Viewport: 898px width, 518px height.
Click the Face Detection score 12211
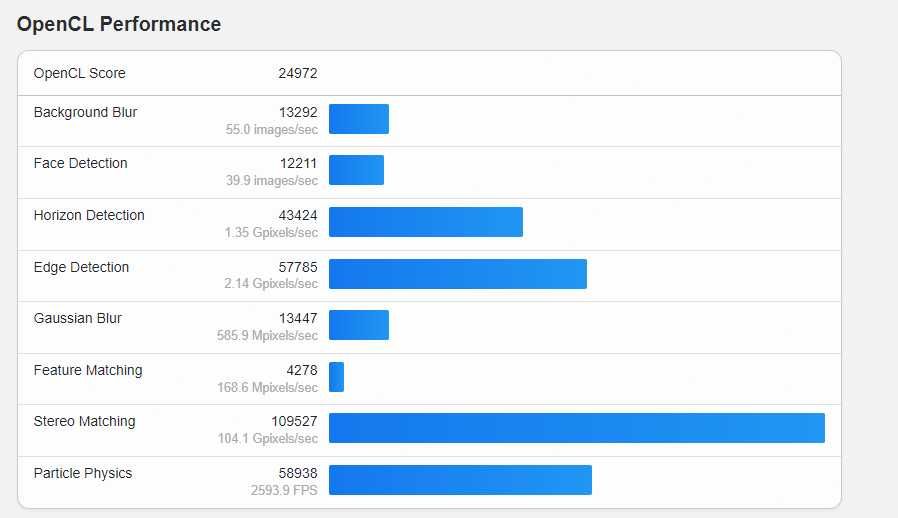(298, 163)
